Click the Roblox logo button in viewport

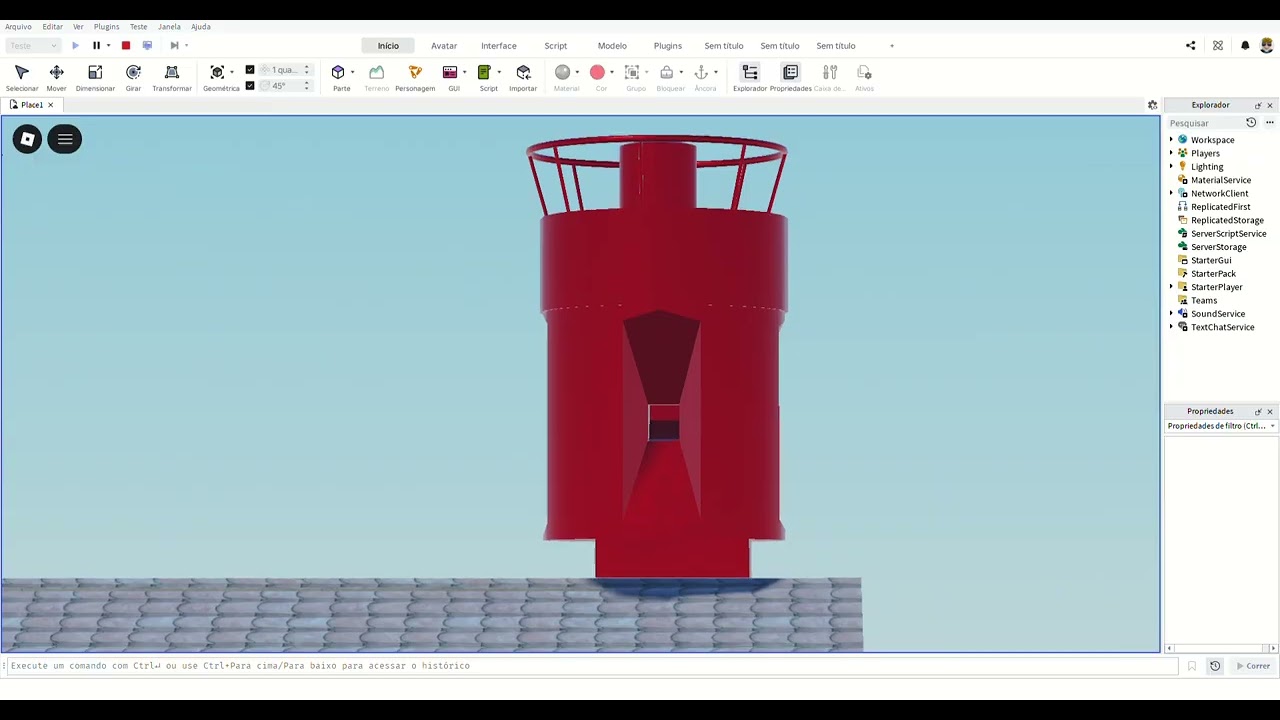tap(28, 139)
